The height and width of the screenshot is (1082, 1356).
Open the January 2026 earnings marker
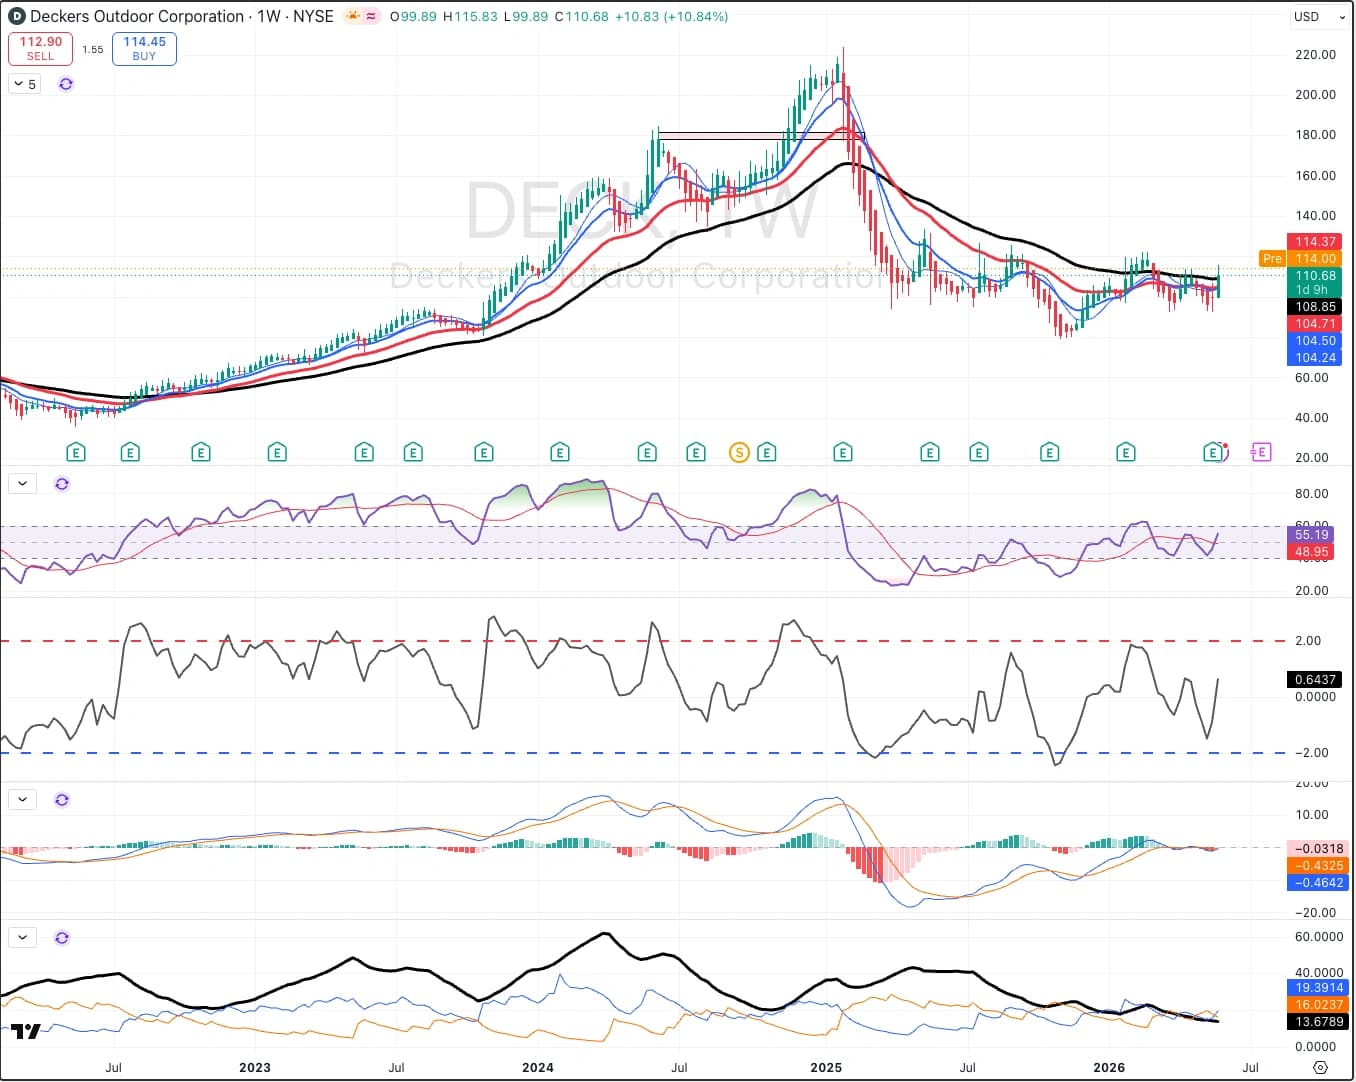click(1126, 453)
